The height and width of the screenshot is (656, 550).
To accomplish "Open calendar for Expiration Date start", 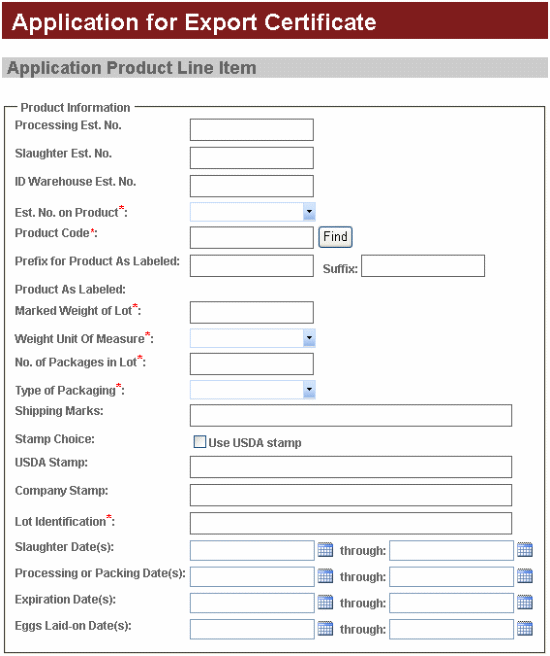I will [325, 602].
